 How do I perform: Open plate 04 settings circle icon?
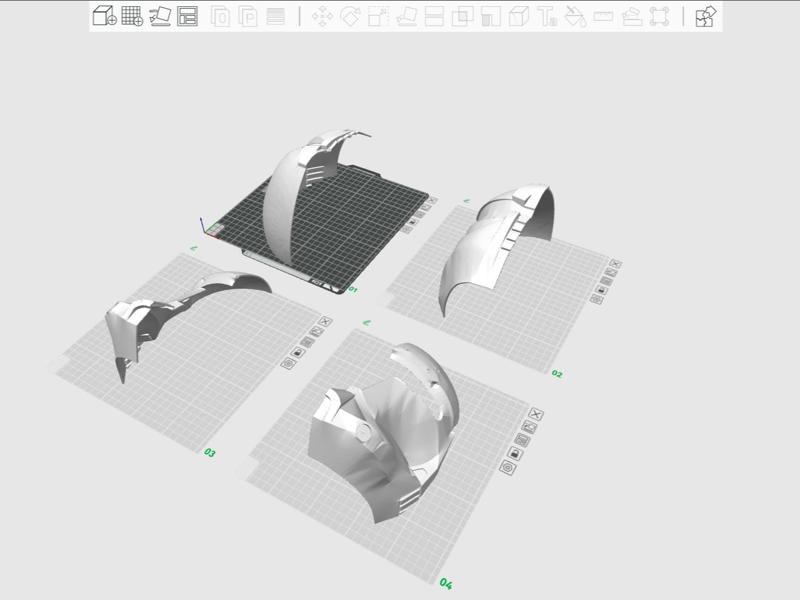(508, 467)
